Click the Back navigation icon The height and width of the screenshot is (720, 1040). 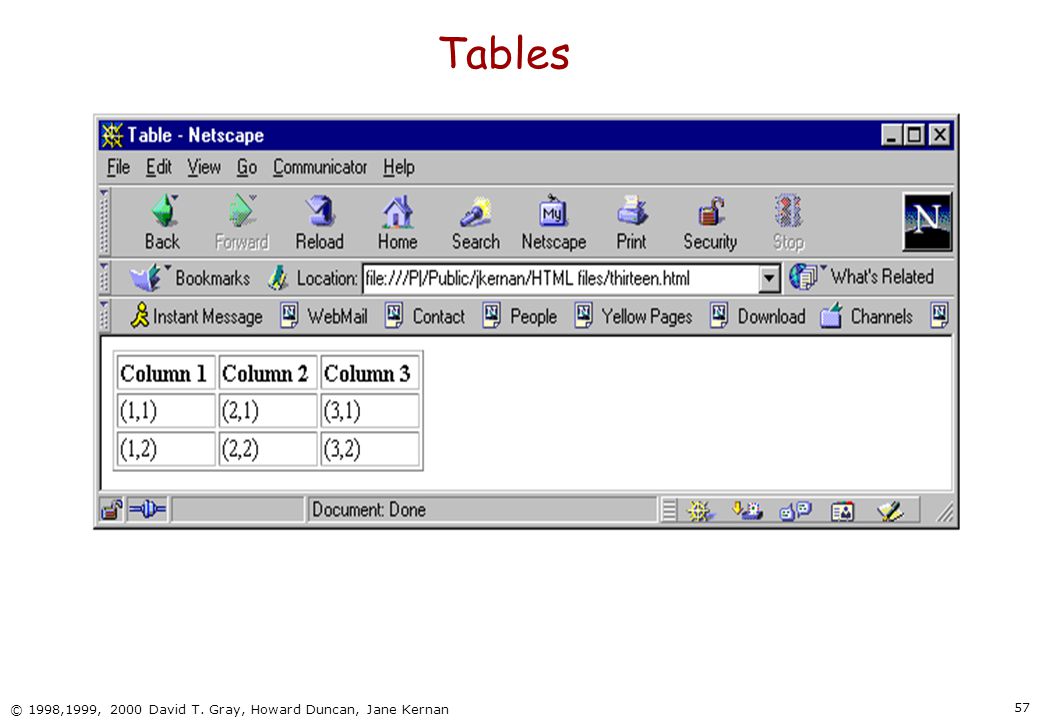coord(164,211)
